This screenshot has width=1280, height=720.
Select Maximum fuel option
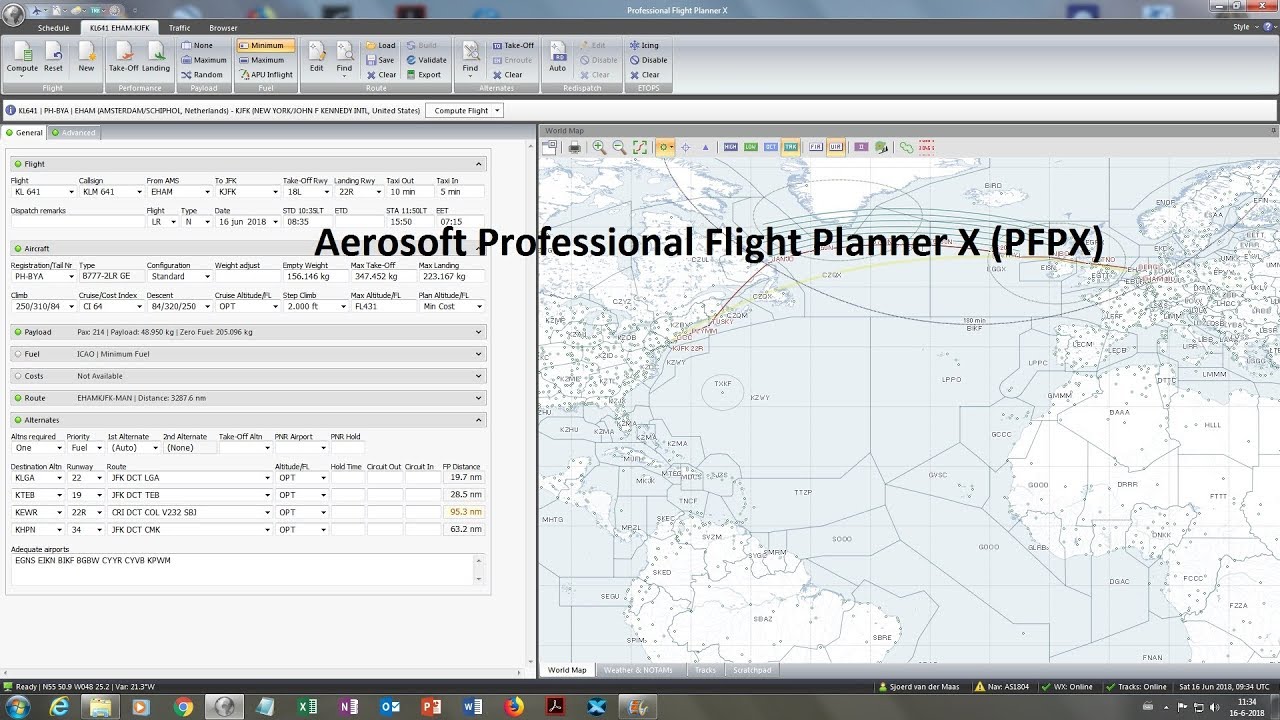pyautogui.click(x=261, y=60)
